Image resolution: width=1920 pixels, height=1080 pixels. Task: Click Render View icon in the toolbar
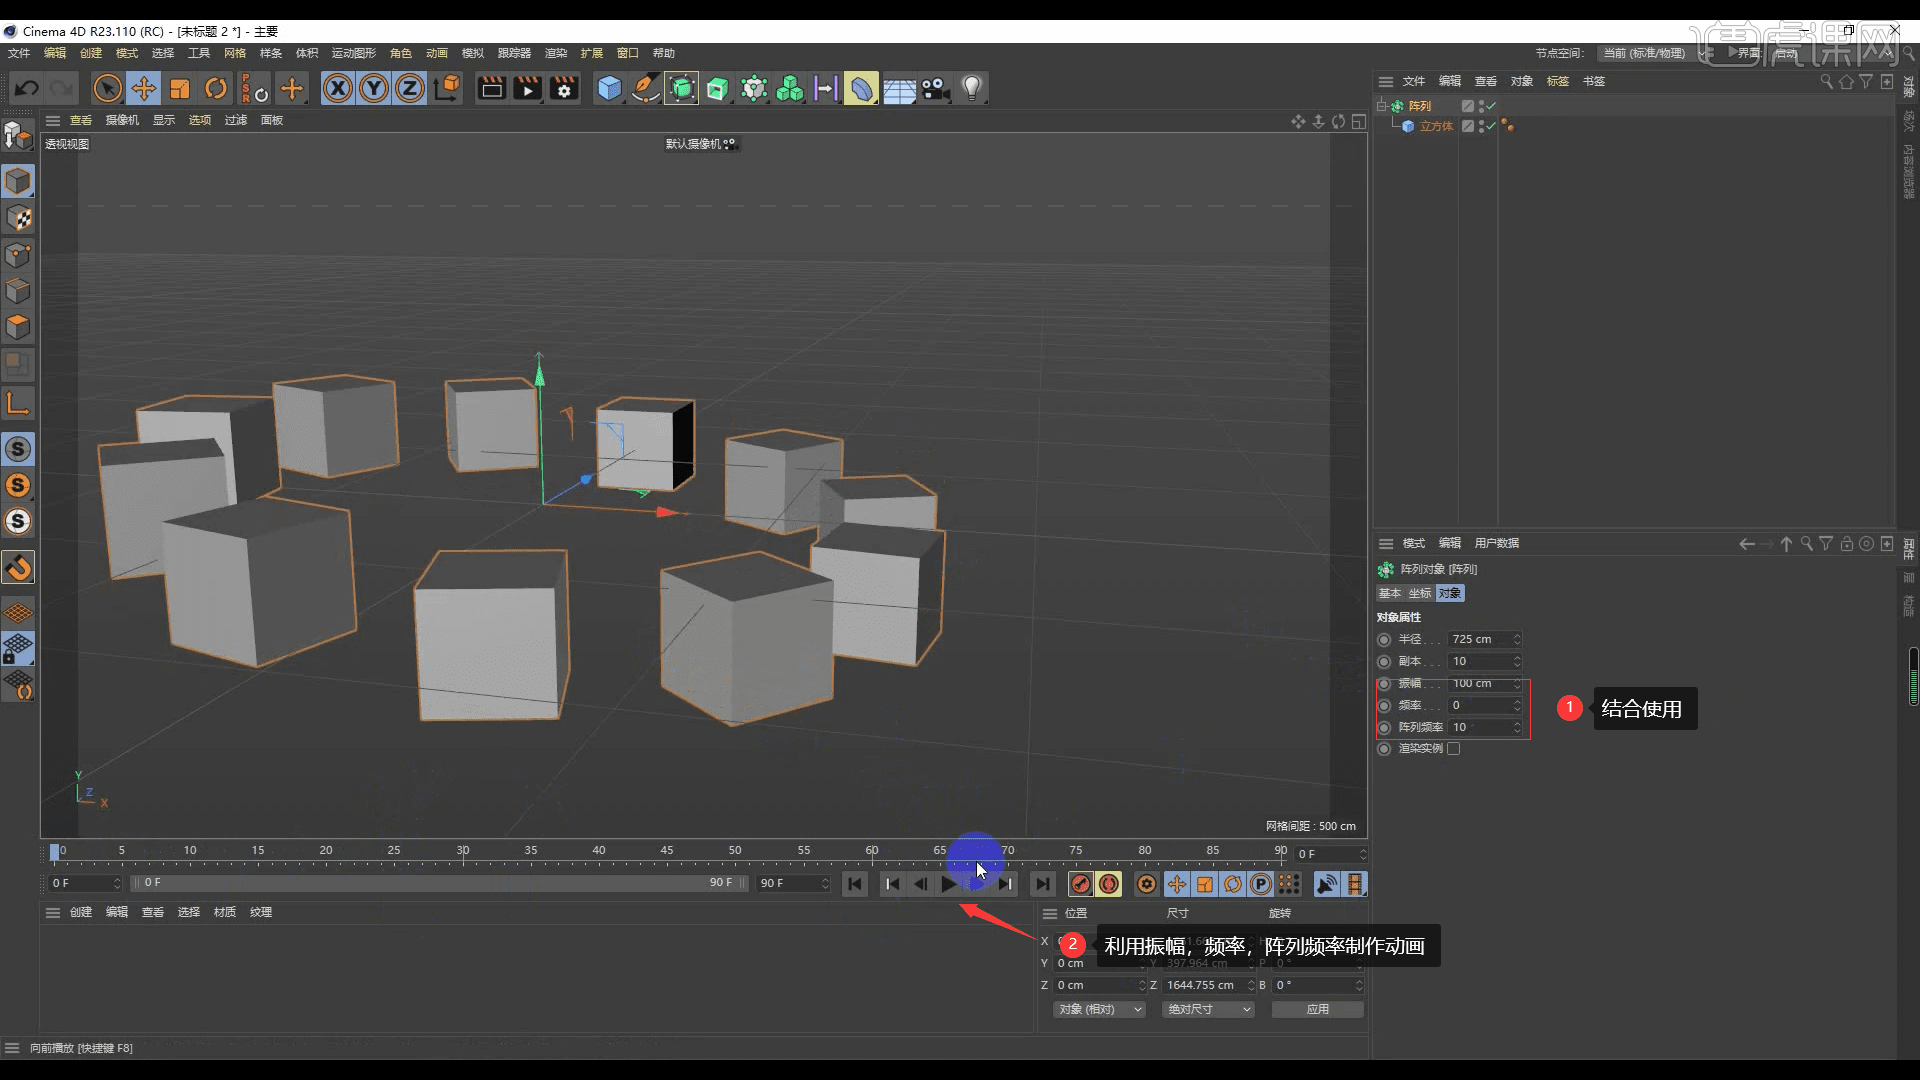click(x=491, y=88)
